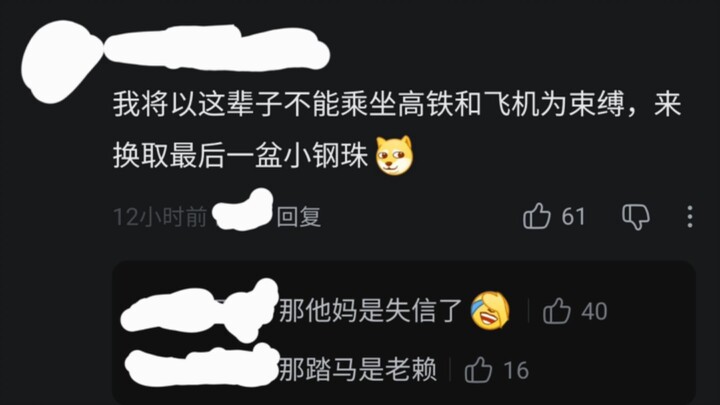This screenshot has height=405, width=720.
Task: Open username of the 老赖 reply author
Action: click(x=202, y=366)
